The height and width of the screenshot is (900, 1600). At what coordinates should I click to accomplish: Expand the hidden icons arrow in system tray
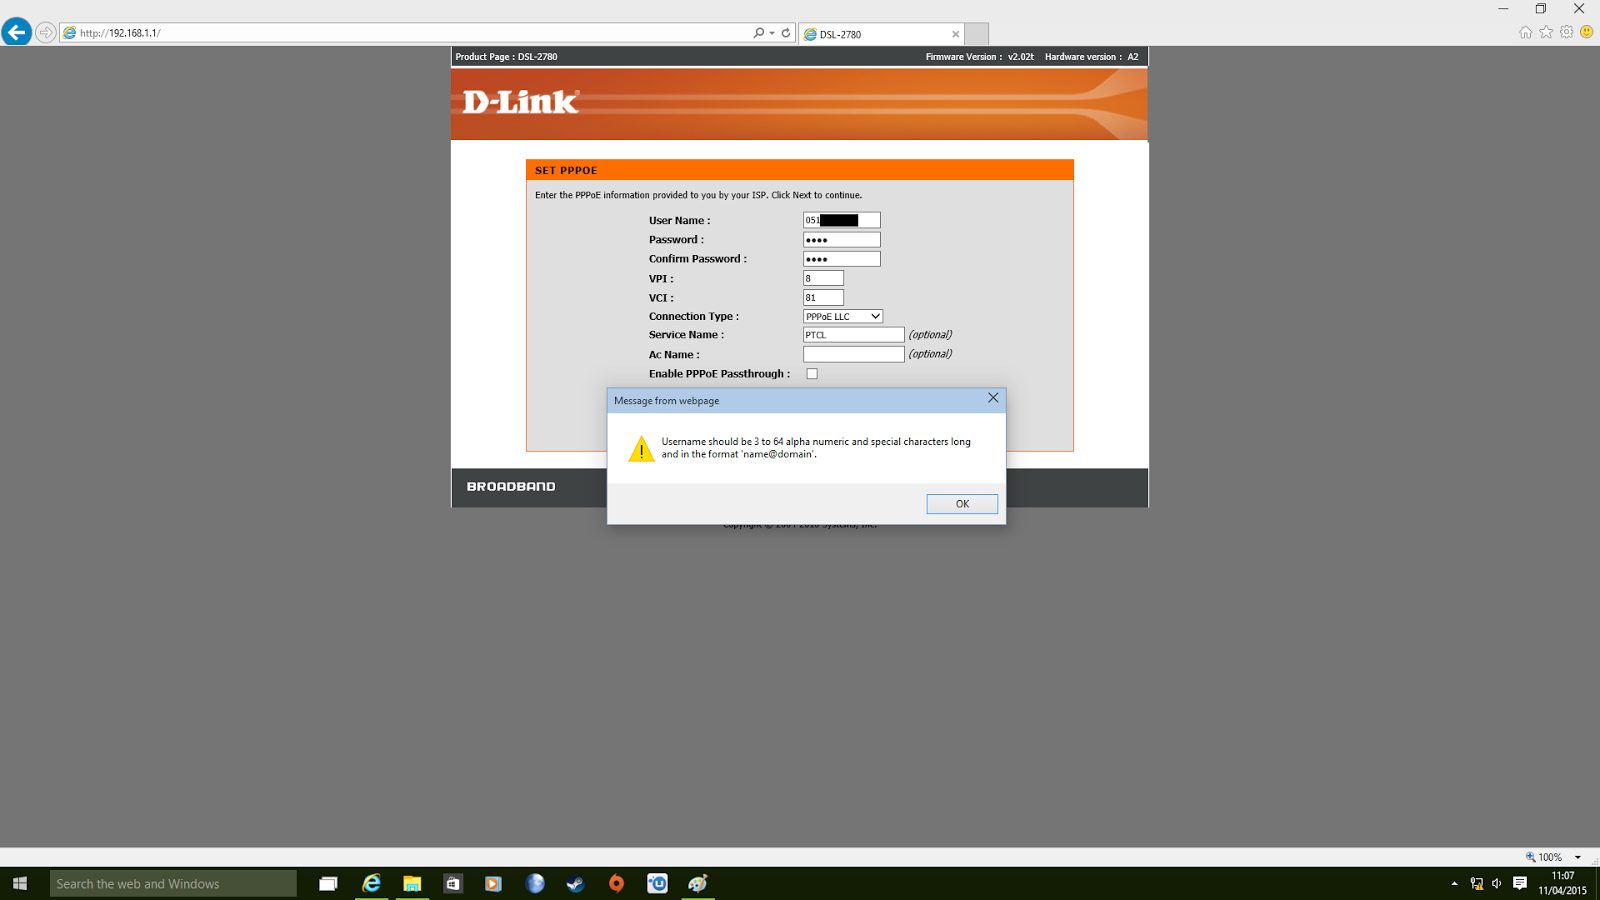pos(1454,883)
